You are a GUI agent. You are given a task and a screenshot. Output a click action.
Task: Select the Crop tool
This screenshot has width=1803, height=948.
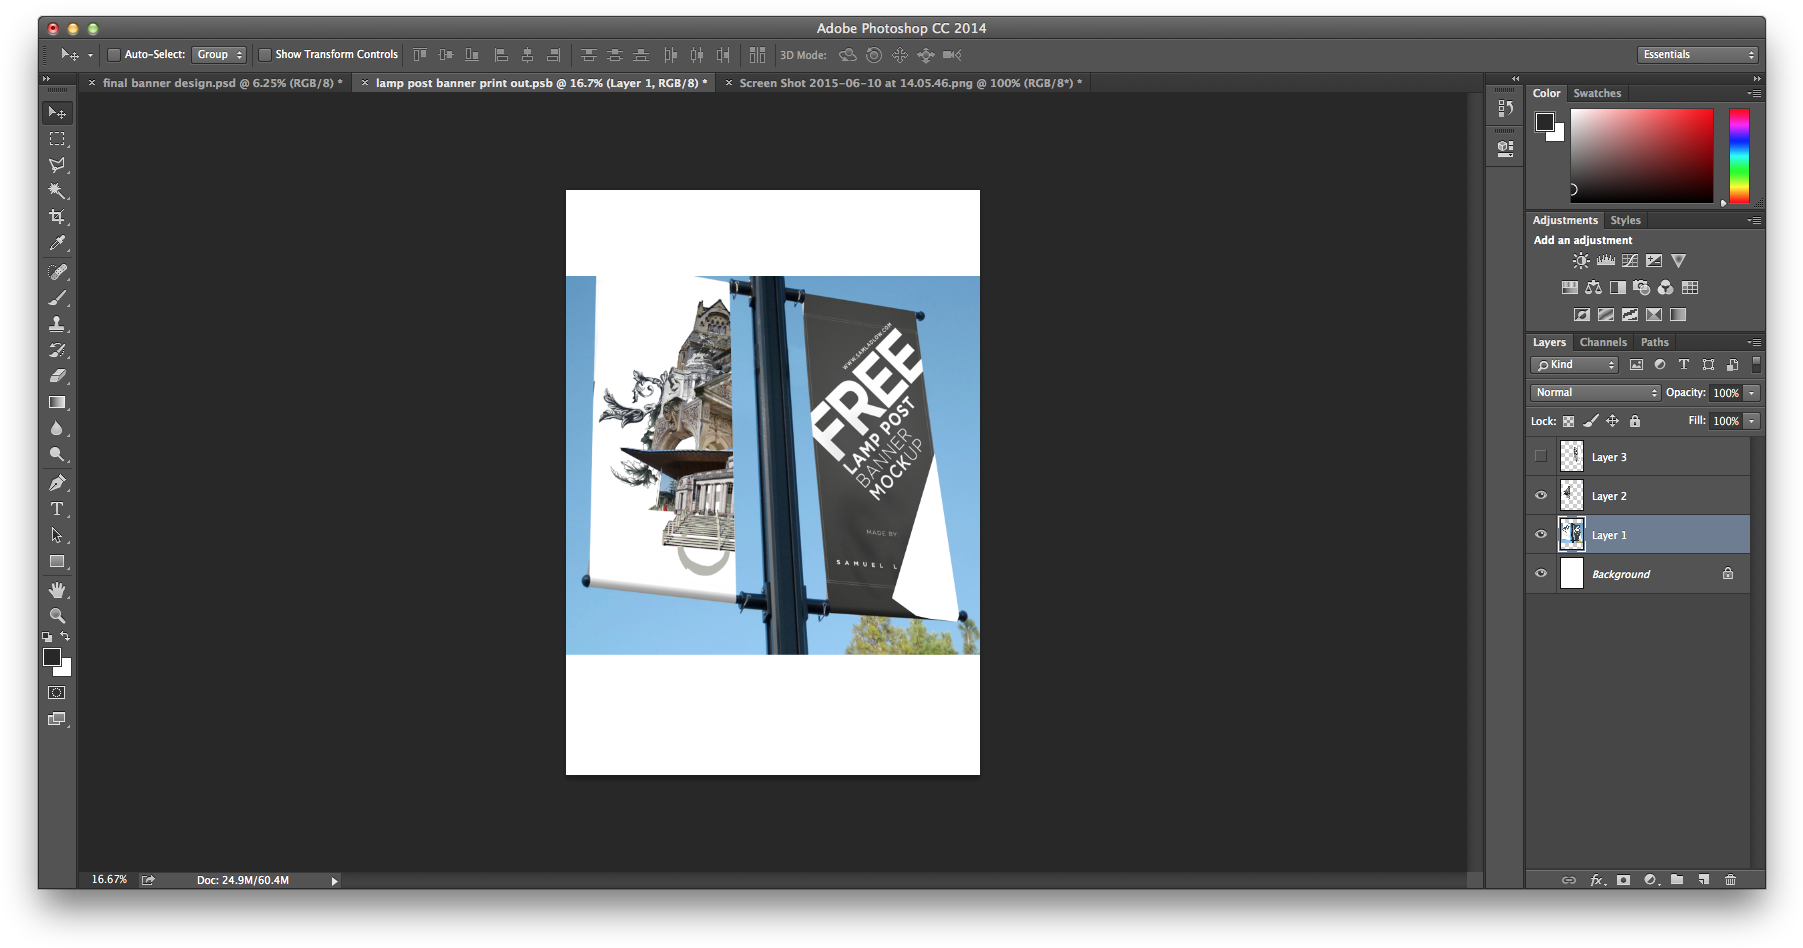(57, 217)
